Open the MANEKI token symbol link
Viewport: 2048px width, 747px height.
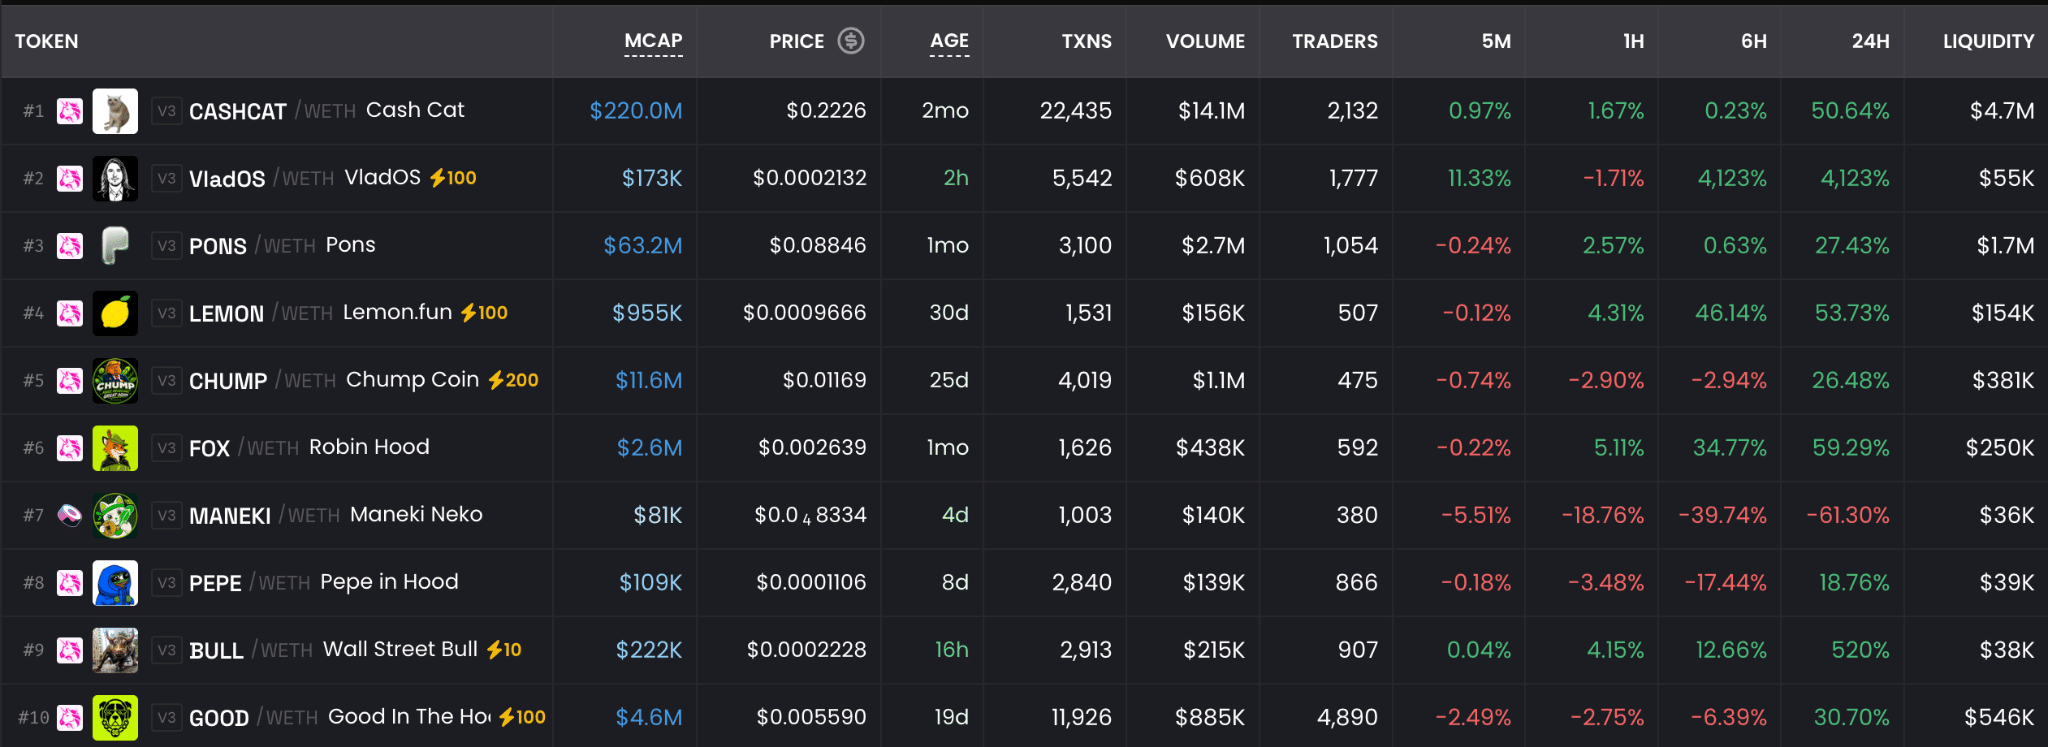coord(230,516)
